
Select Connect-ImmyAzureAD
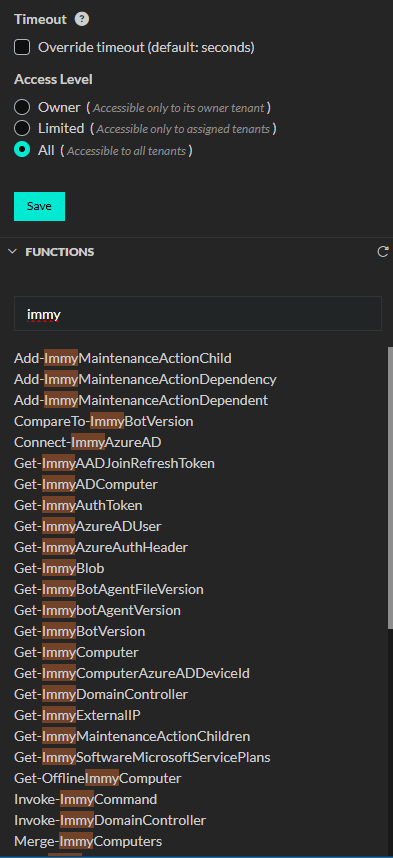point(88,442)
